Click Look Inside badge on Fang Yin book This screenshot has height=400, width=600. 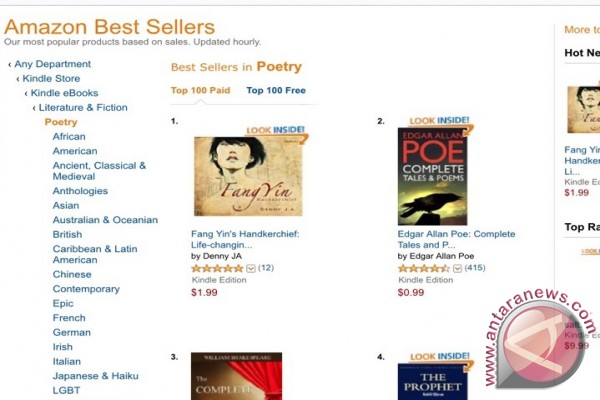[x=276, y=131]
